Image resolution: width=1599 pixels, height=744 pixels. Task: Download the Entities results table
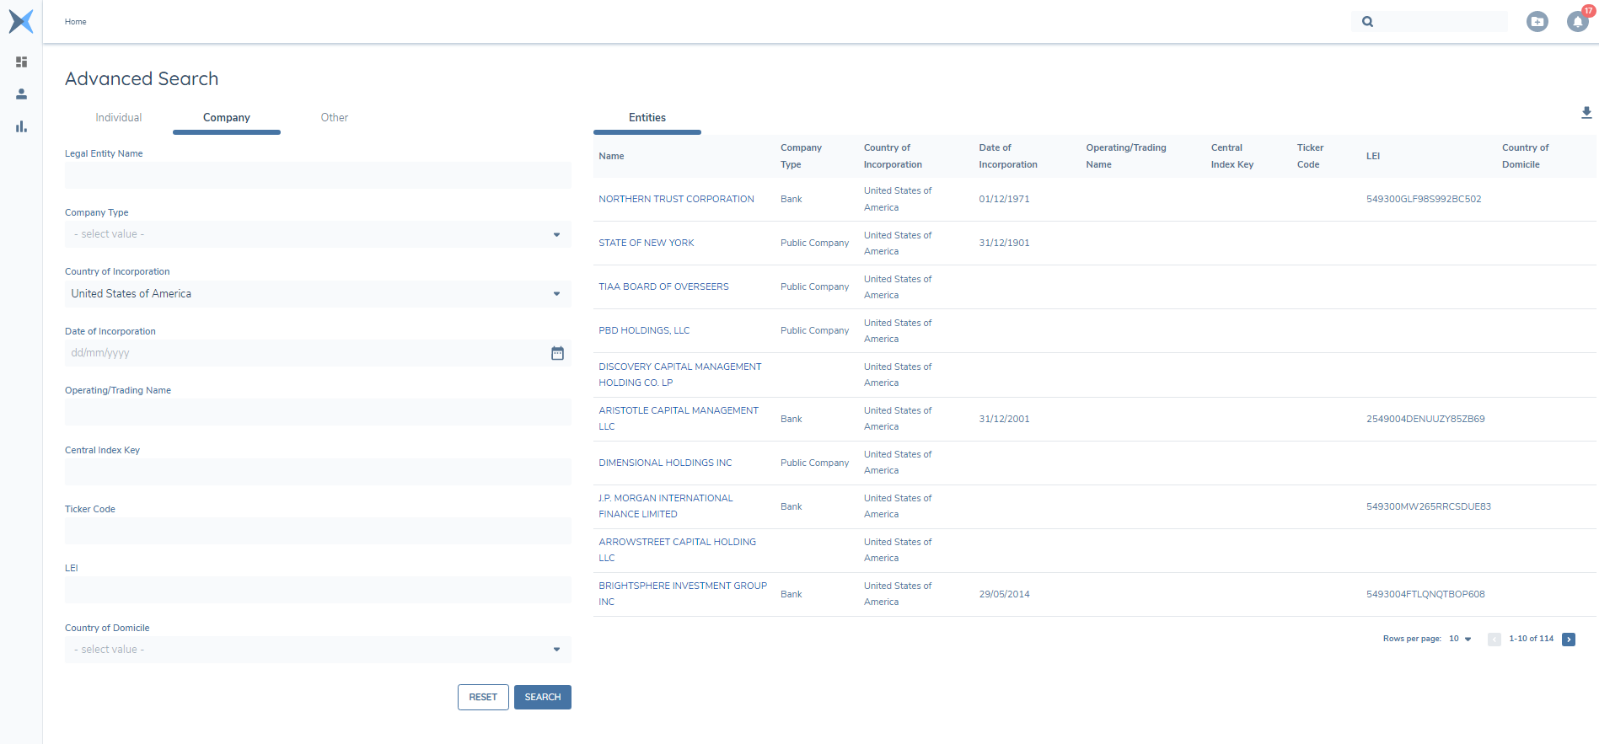tap(1586, 113)
